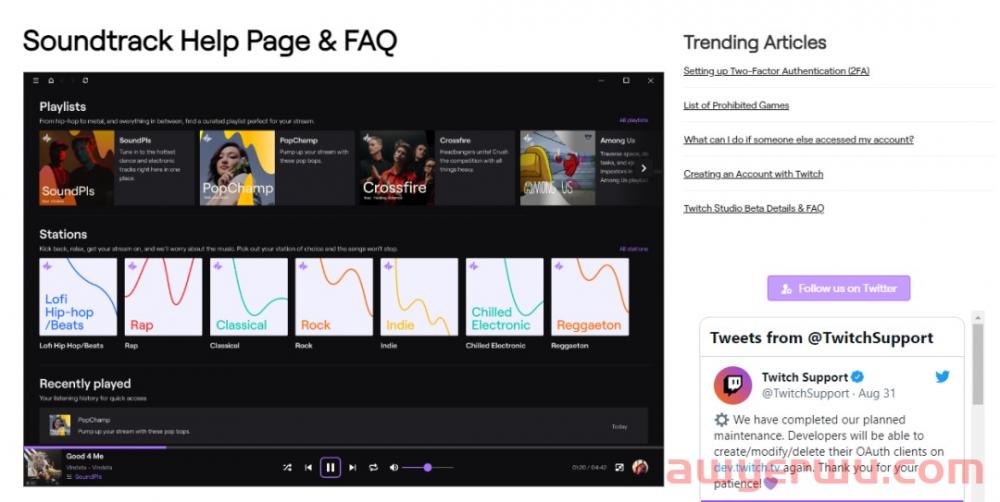
Task: Open 'someone else accessed my account' article
Action: coord(798,139)
